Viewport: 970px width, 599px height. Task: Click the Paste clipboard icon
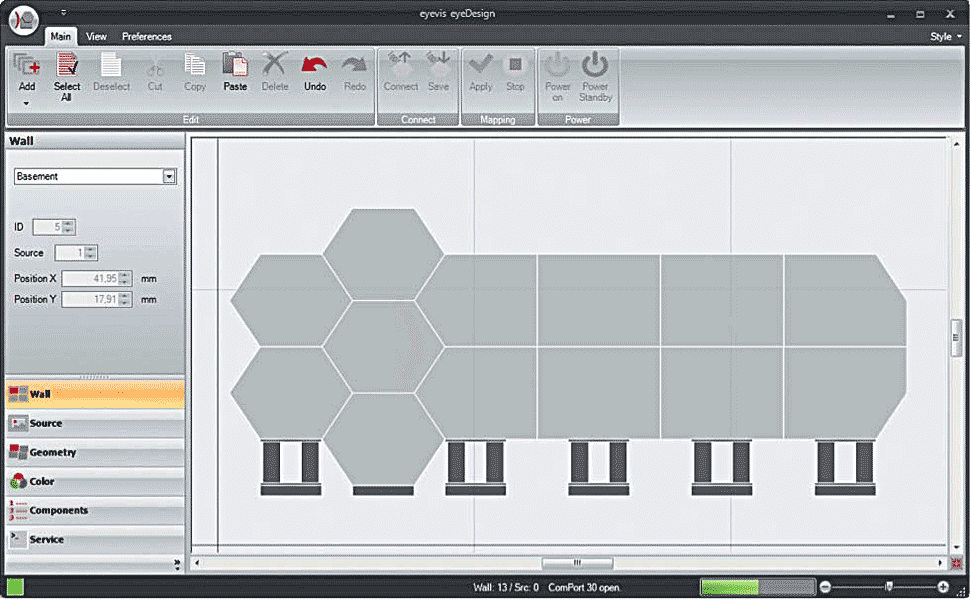[235, 66]
